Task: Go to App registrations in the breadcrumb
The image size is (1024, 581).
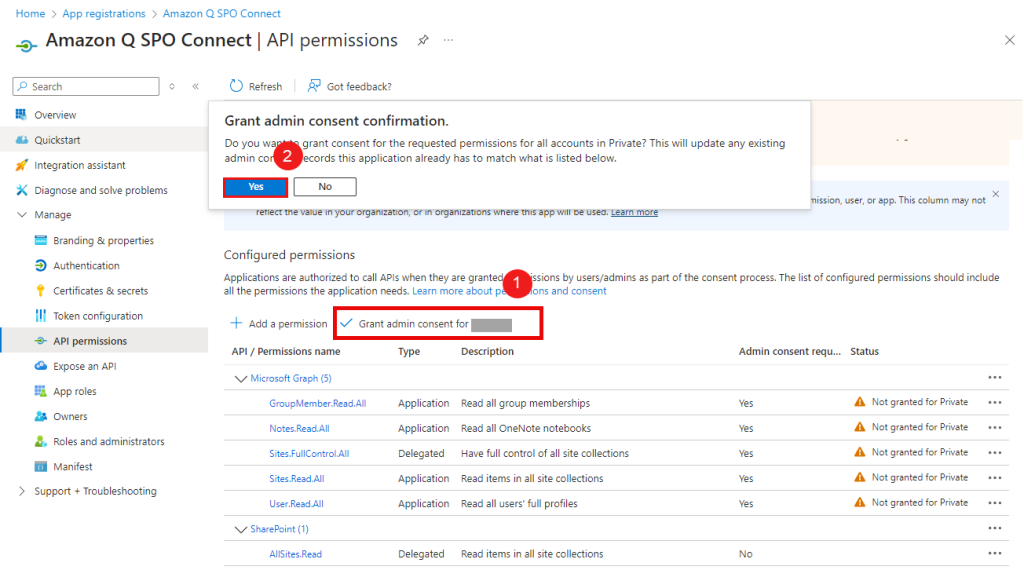Action: coord(104,14)
